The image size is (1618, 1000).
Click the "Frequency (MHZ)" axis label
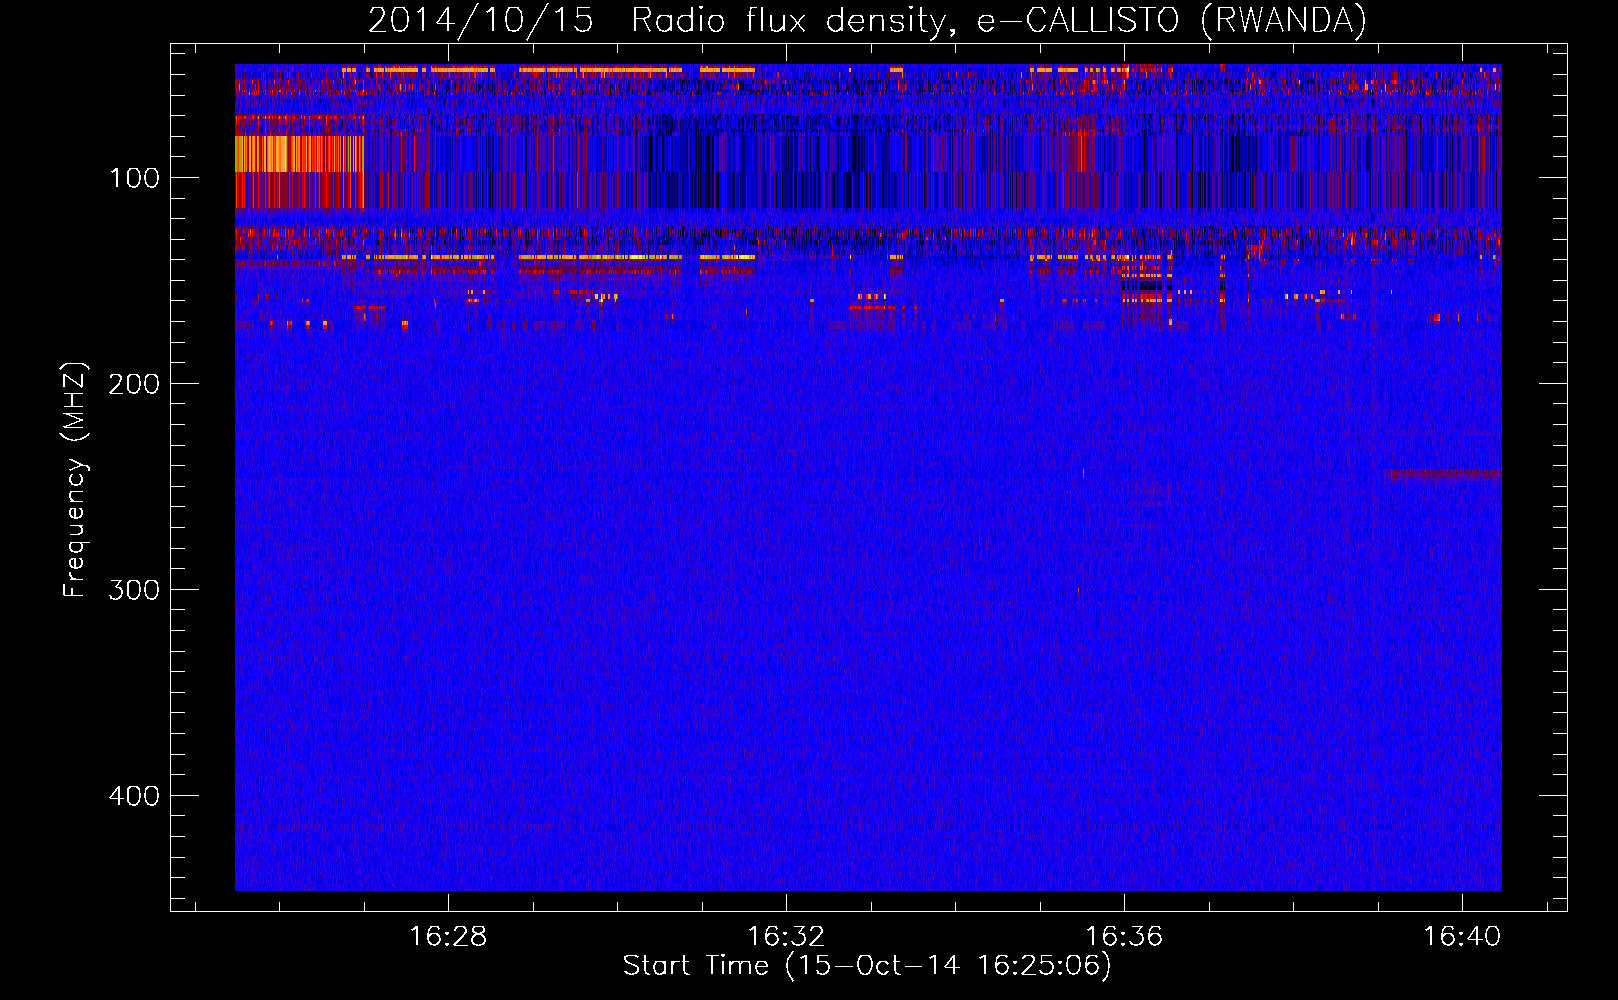75,479
